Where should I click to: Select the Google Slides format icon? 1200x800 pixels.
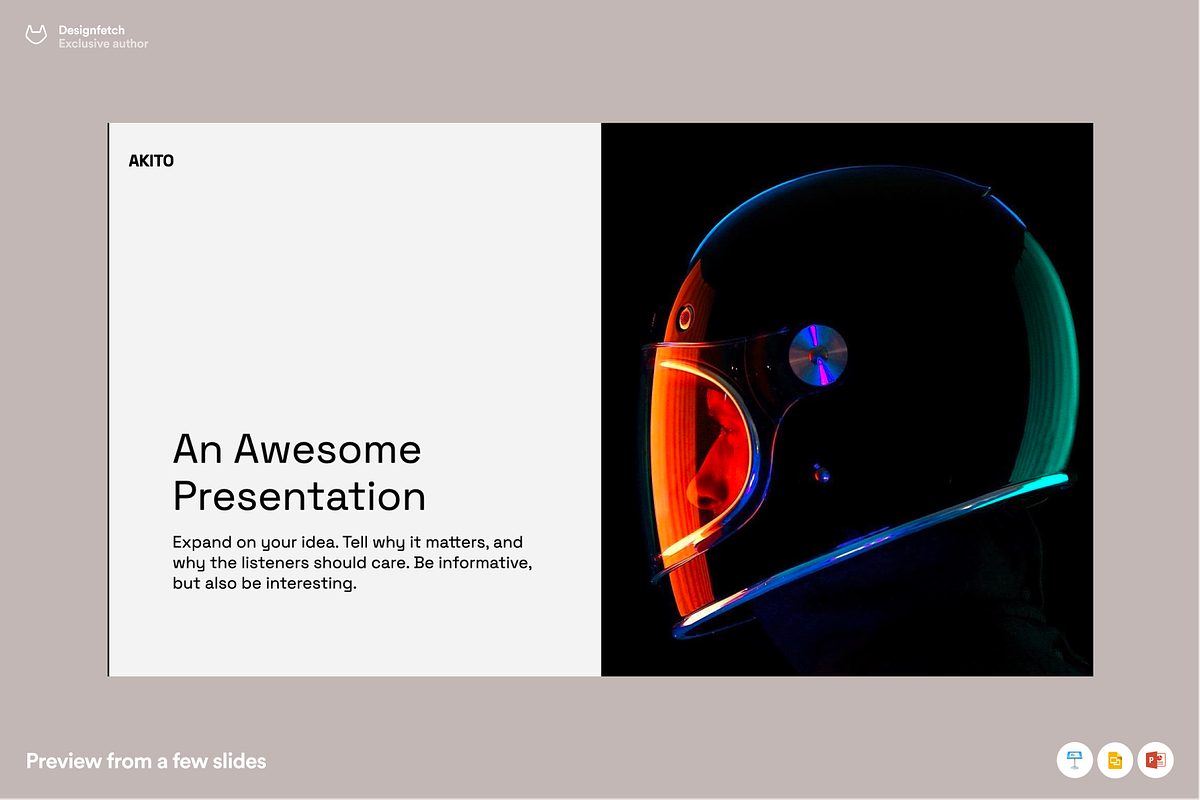[1115, 761]
